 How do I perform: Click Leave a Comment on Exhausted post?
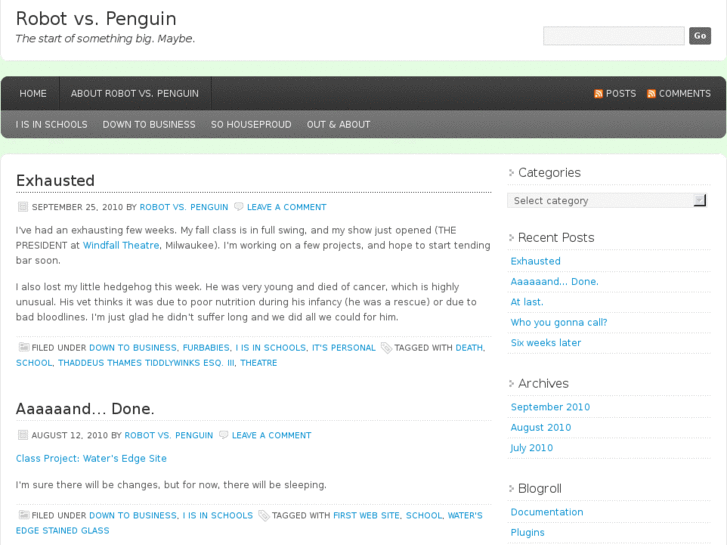coord(287,207)
